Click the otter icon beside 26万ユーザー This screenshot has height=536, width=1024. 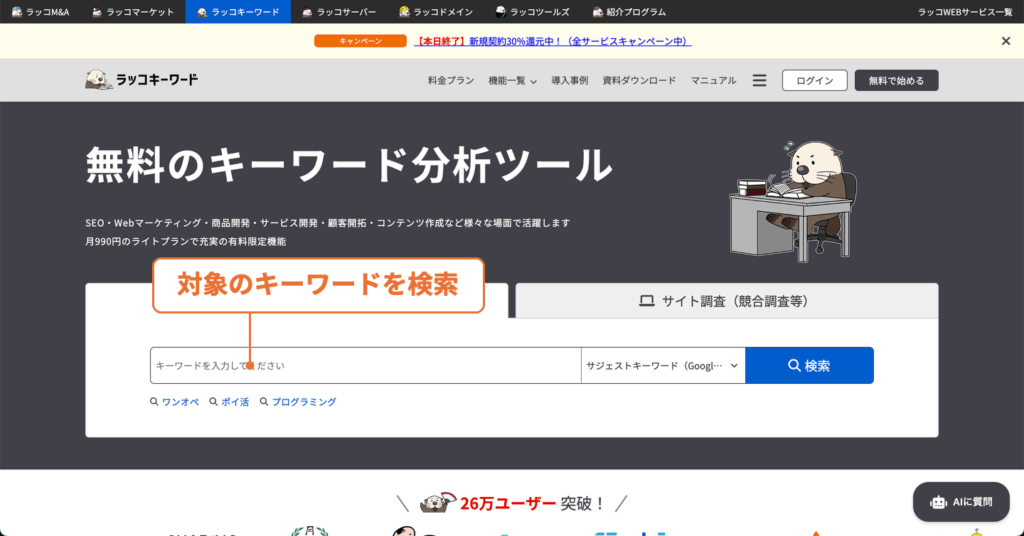[437, 502]
